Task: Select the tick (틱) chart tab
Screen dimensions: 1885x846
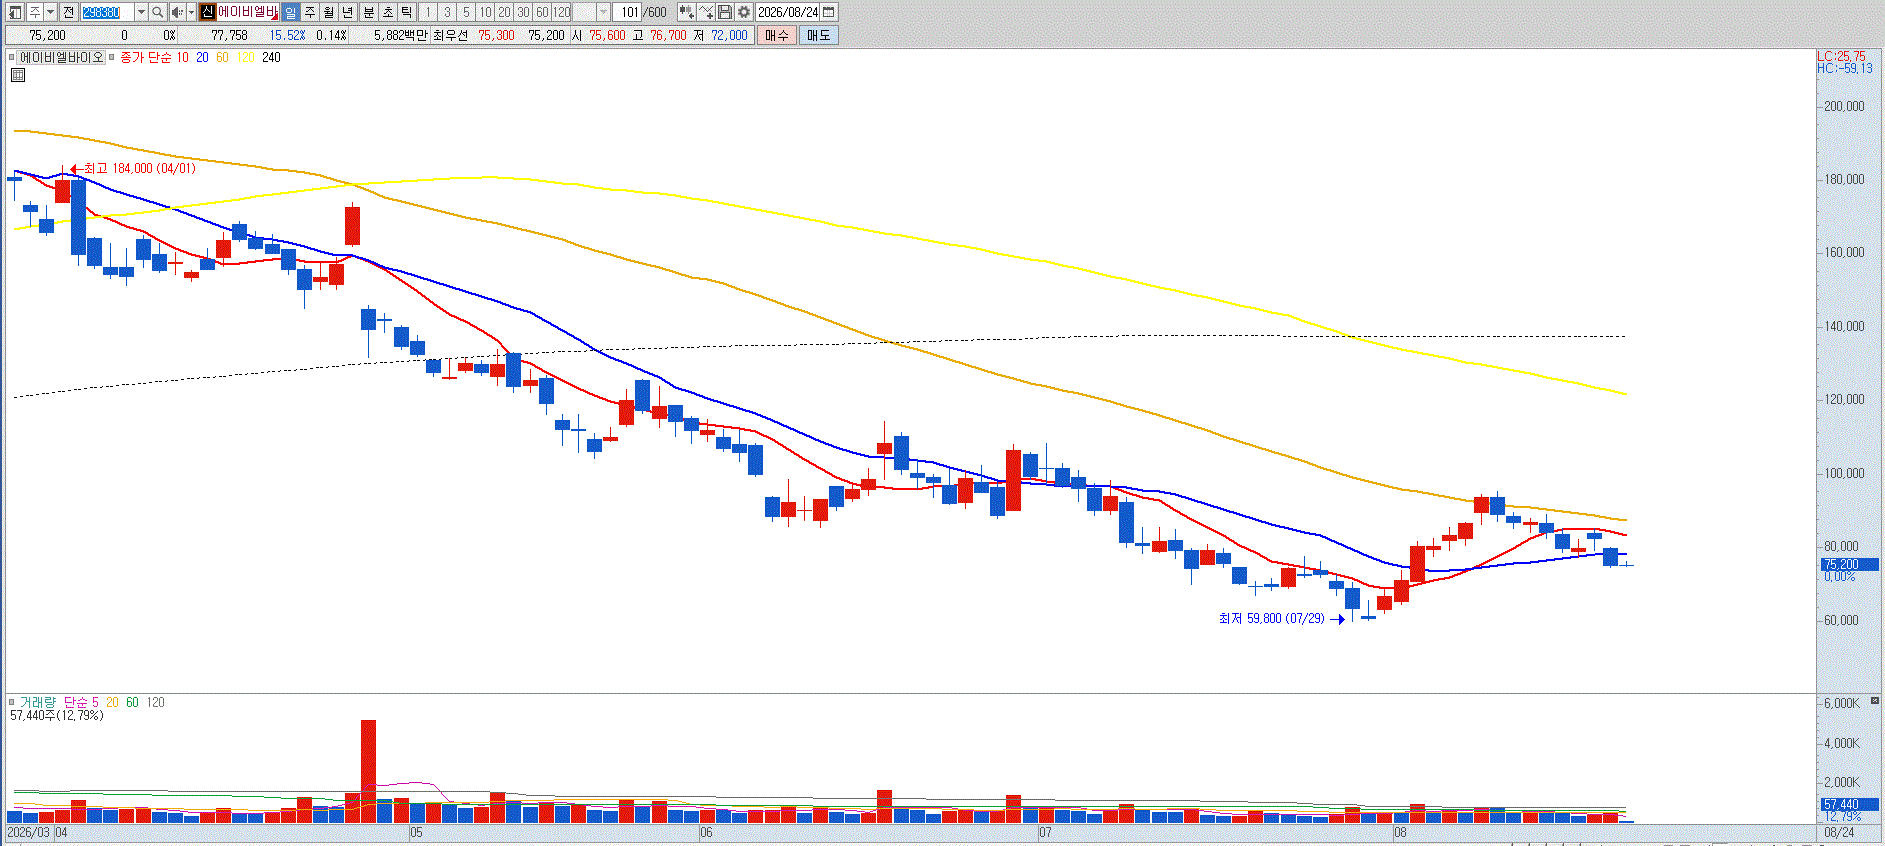Action: (406, 12)
